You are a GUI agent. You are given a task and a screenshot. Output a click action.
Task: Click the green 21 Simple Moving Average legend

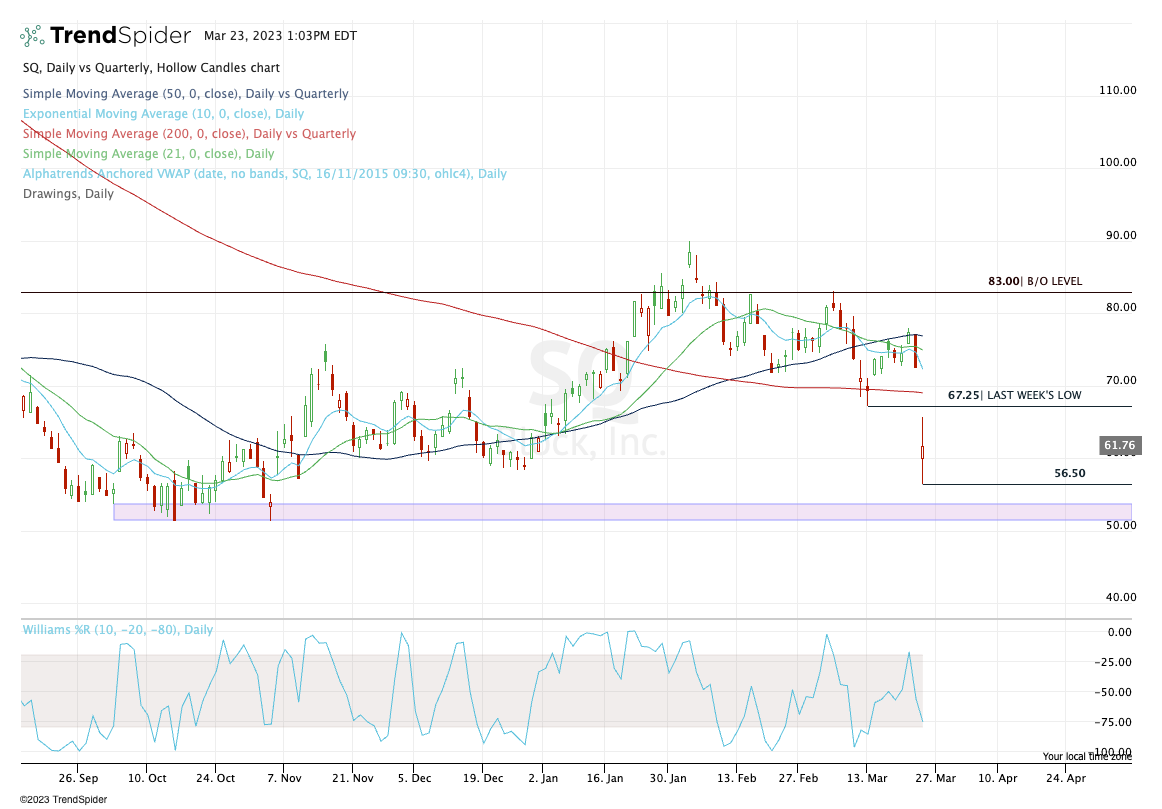(148, 154)
